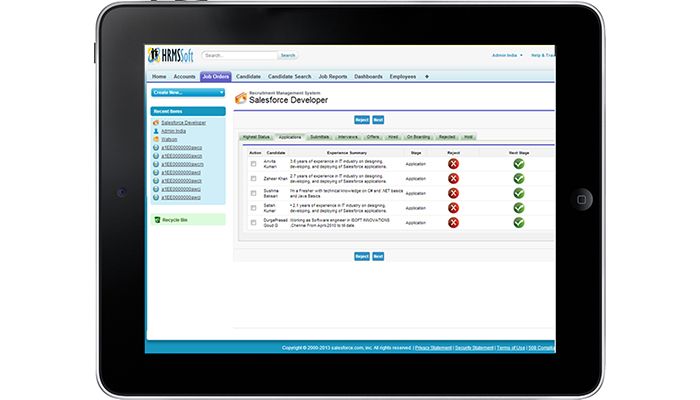
Task: Advance Satish Kumar with the green checkmark icon
Action: (518, 208)
